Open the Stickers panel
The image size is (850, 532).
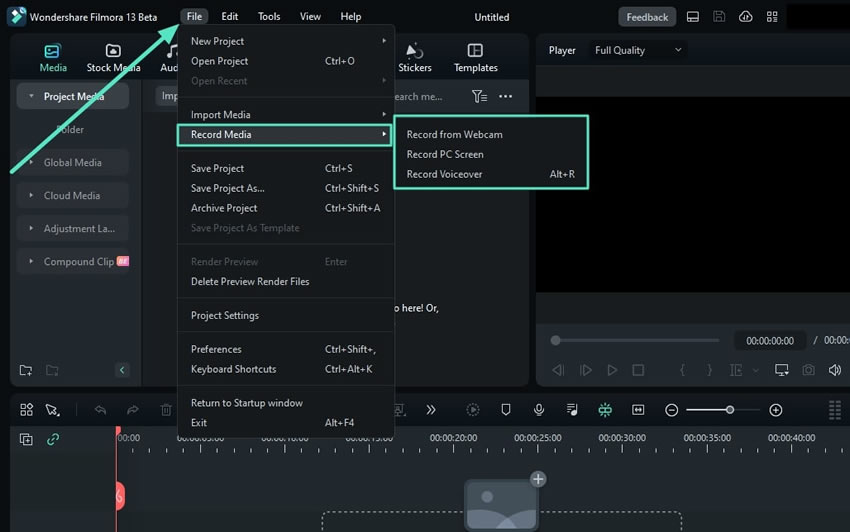(x=415, y=58)
